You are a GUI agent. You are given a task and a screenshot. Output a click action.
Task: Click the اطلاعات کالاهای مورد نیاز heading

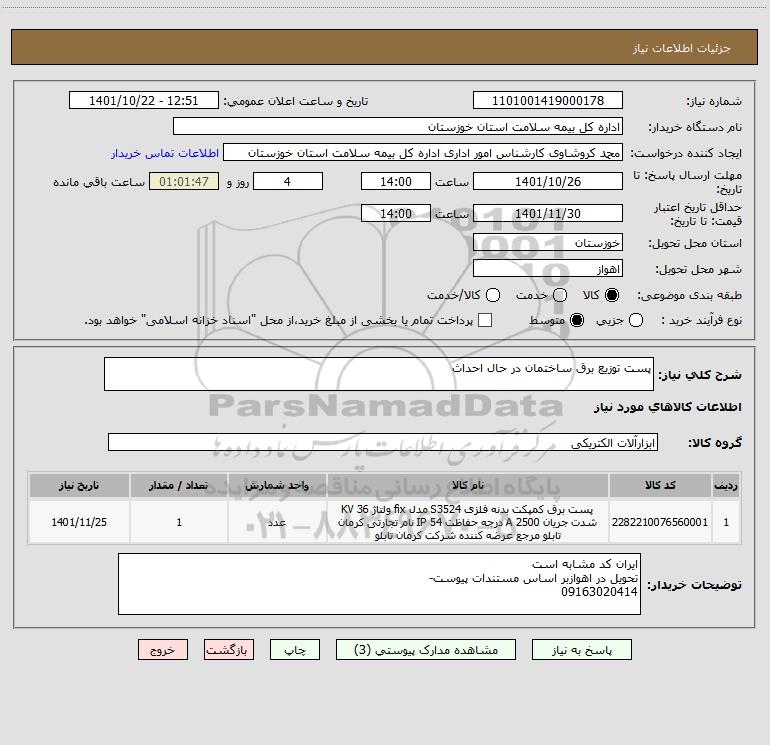[x=668, y=407]
